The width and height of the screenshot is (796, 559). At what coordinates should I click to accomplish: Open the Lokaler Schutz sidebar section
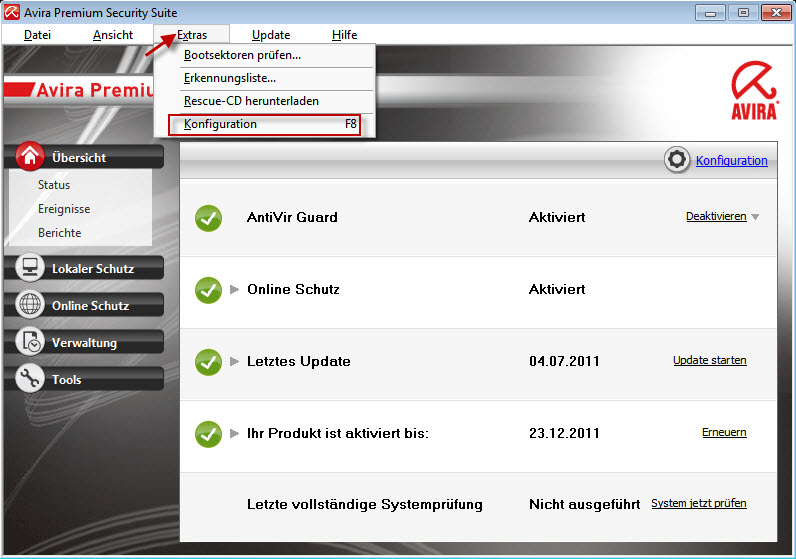pos(84,268)
